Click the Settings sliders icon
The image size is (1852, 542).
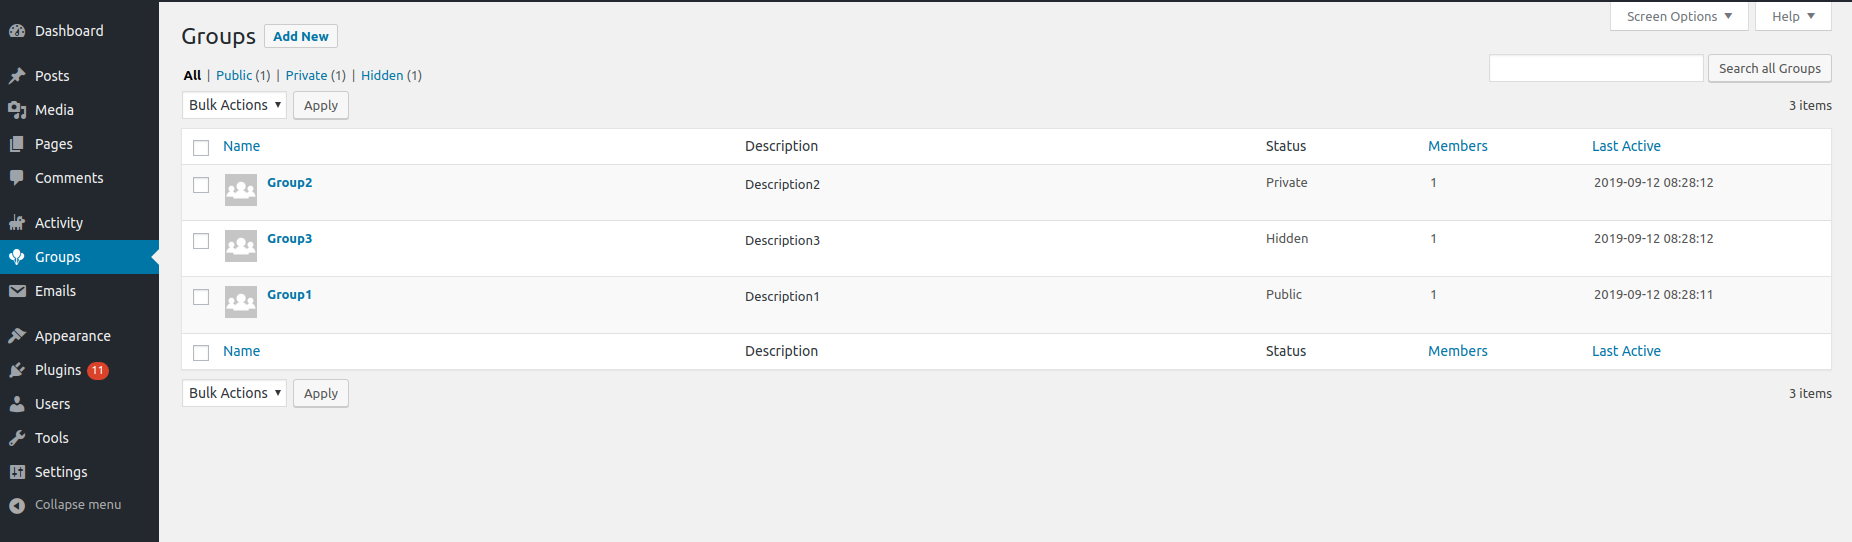pos(17,472)
